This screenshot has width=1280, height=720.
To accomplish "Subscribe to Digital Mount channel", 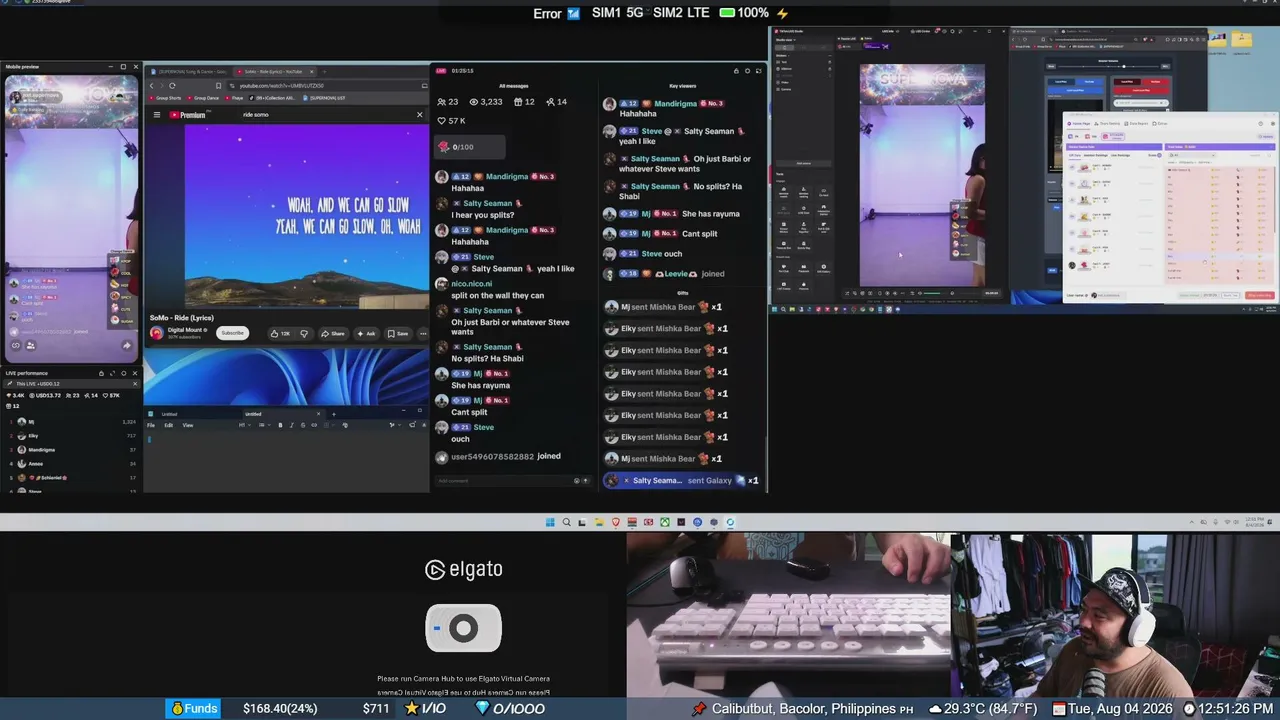I will [232, 333].
